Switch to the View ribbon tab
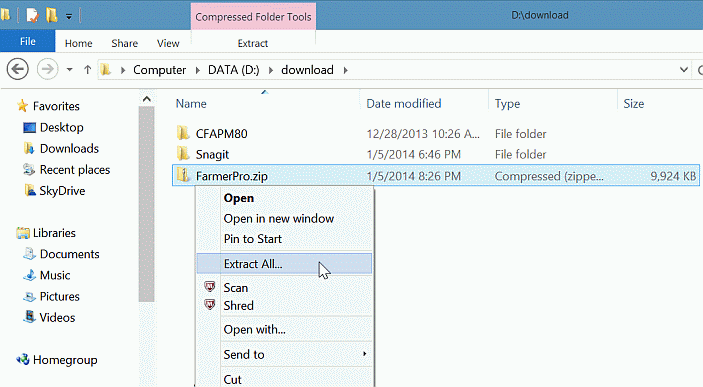The height and width of the screenshot is (387, 703). 168,43
